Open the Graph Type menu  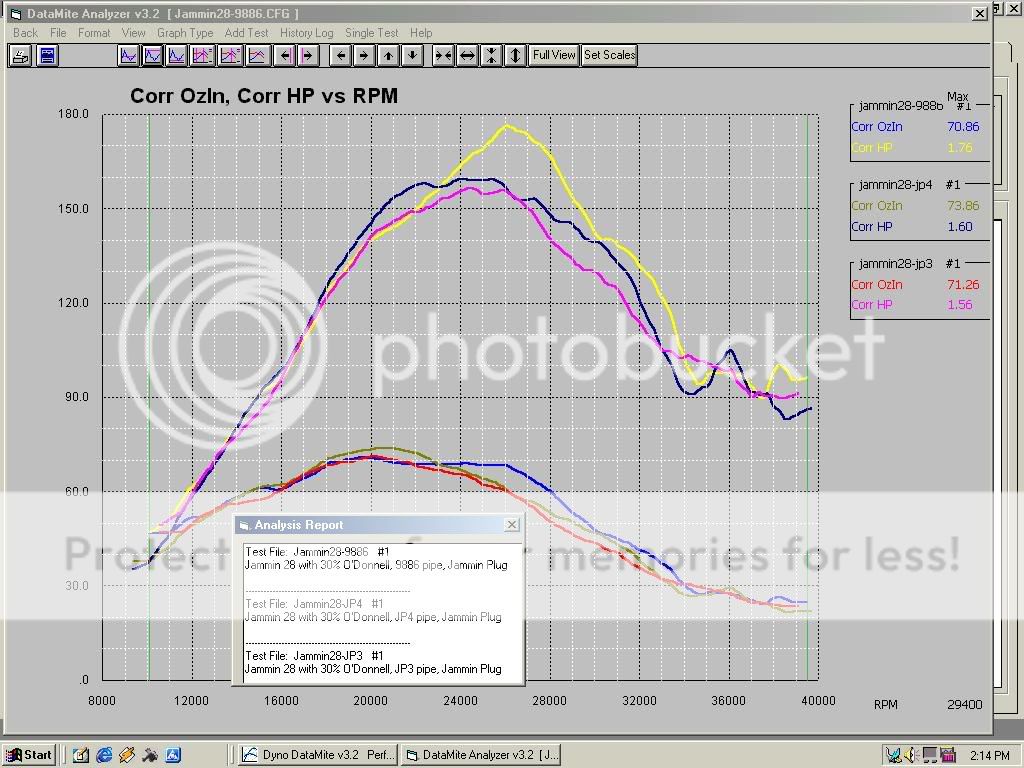185,32
